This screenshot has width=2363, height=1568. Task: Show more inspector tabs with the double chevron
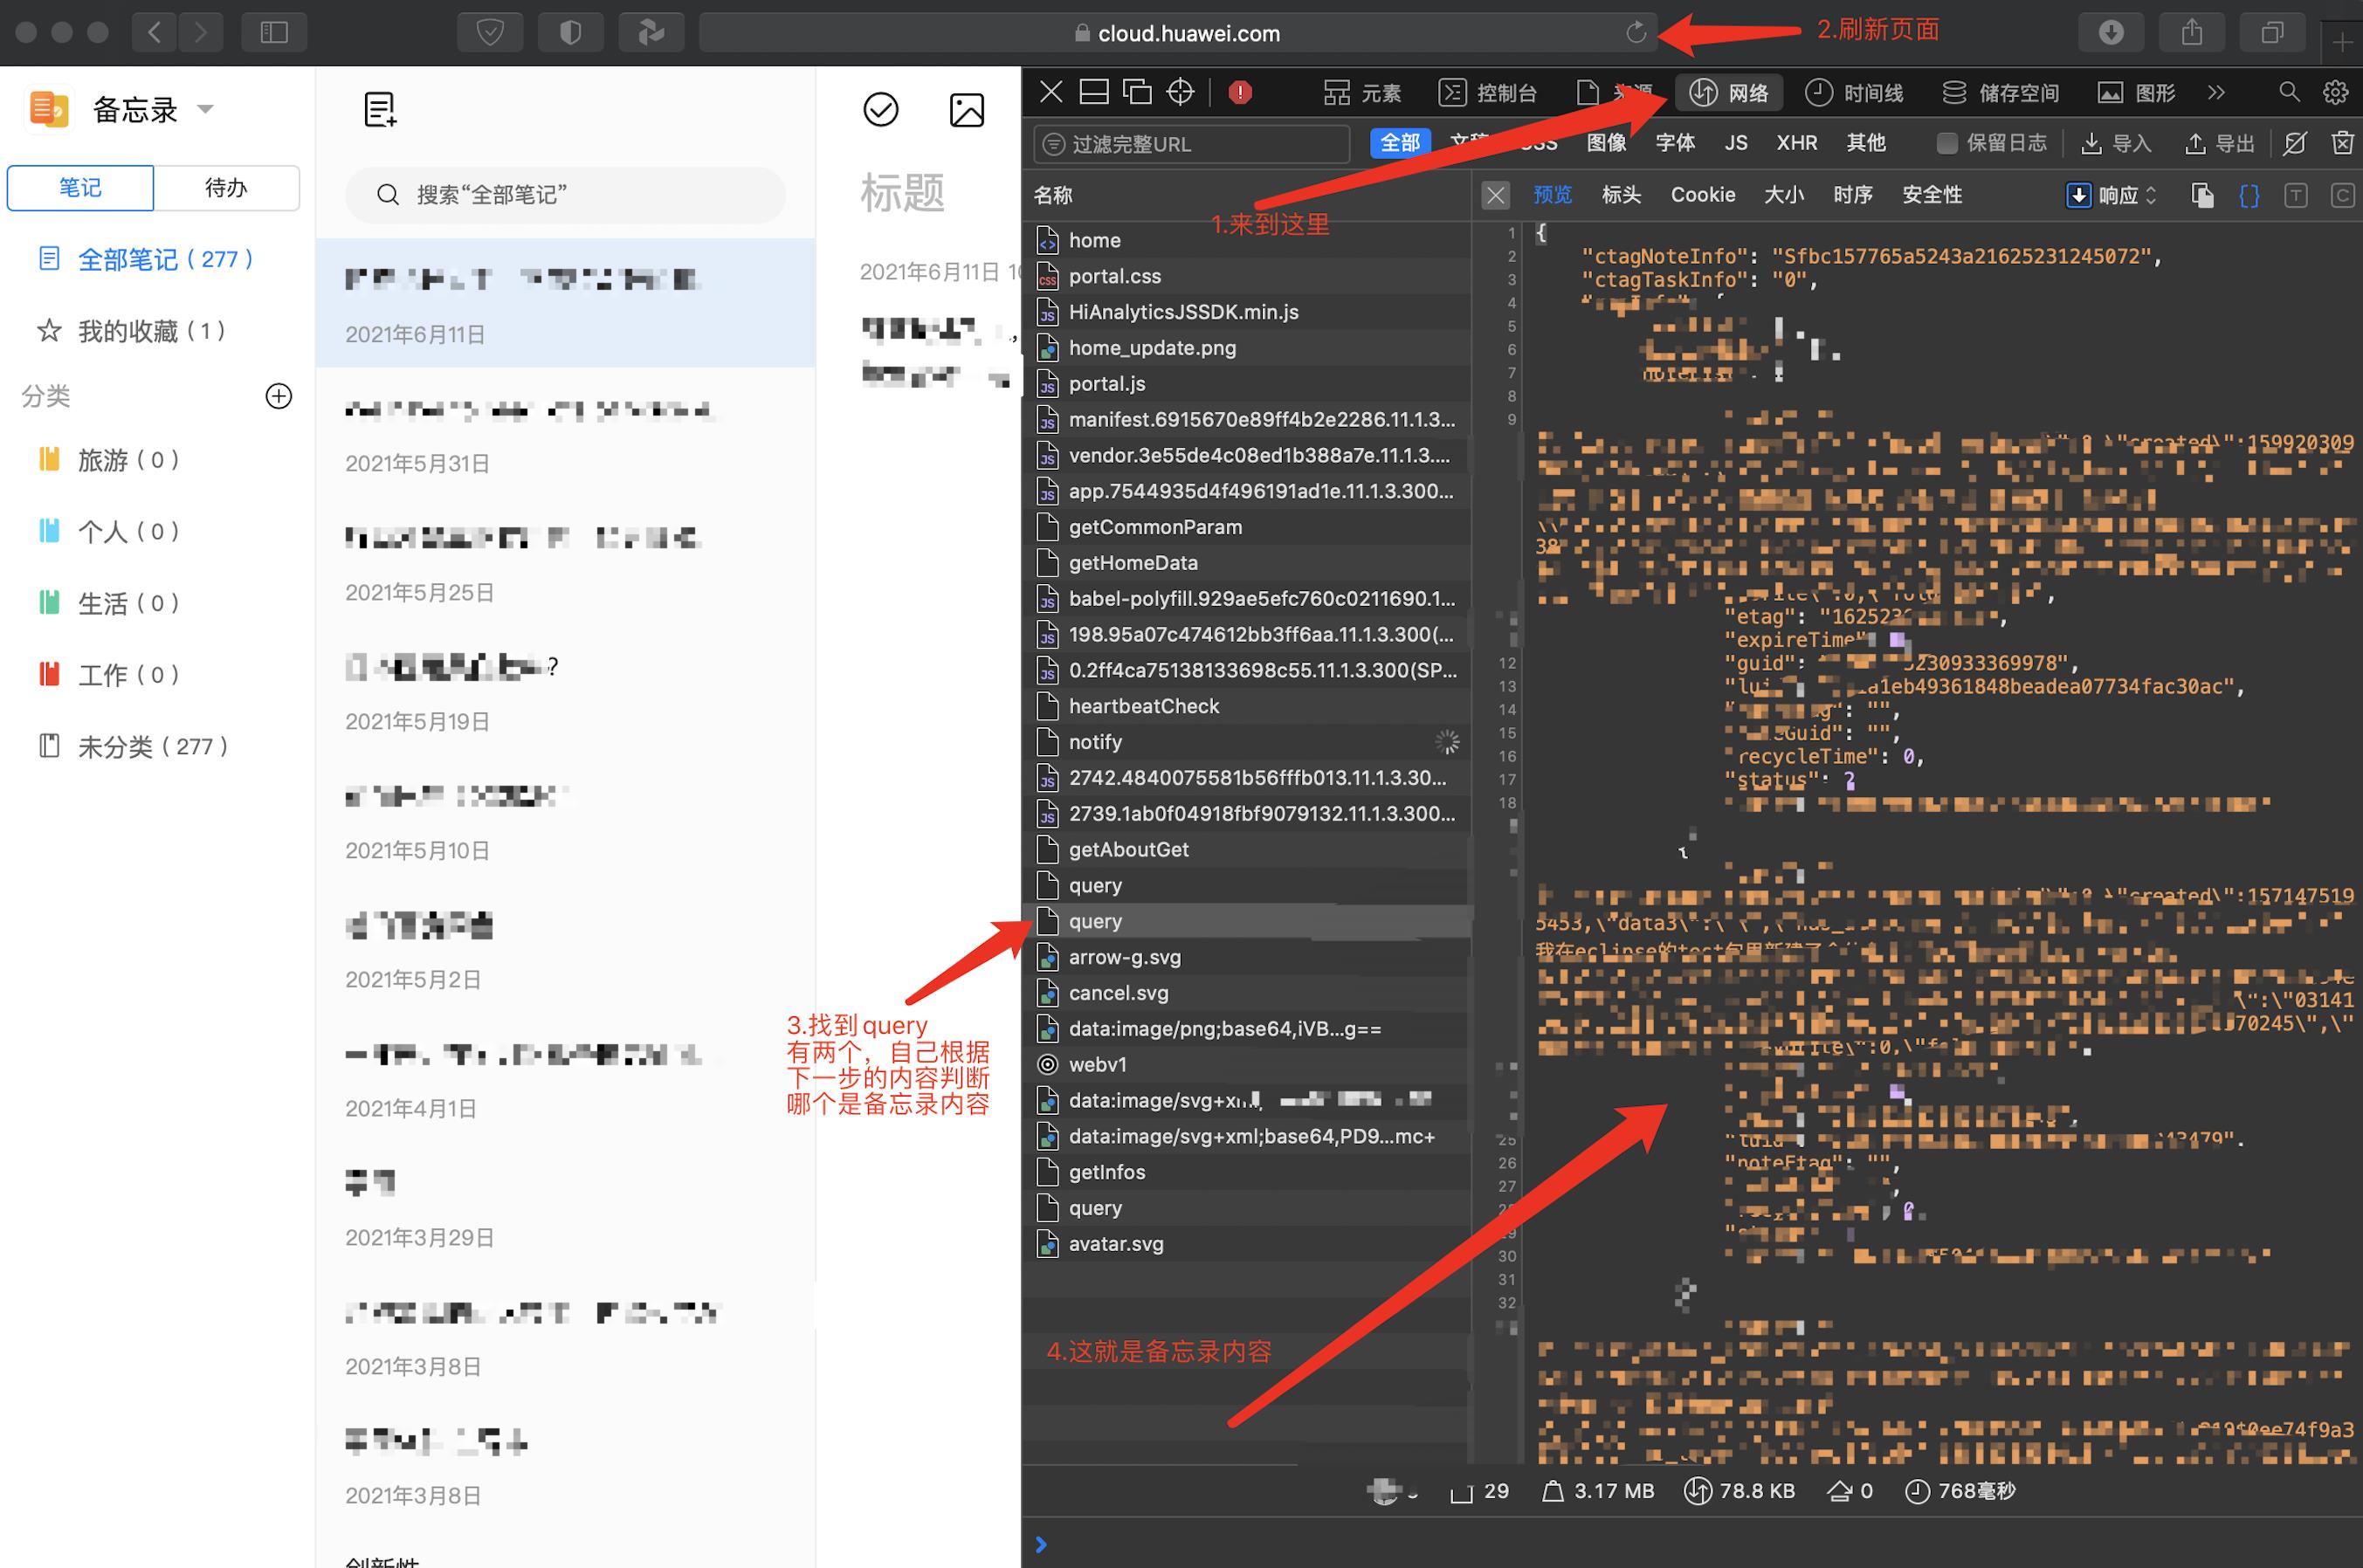(x=2217, y=92)
